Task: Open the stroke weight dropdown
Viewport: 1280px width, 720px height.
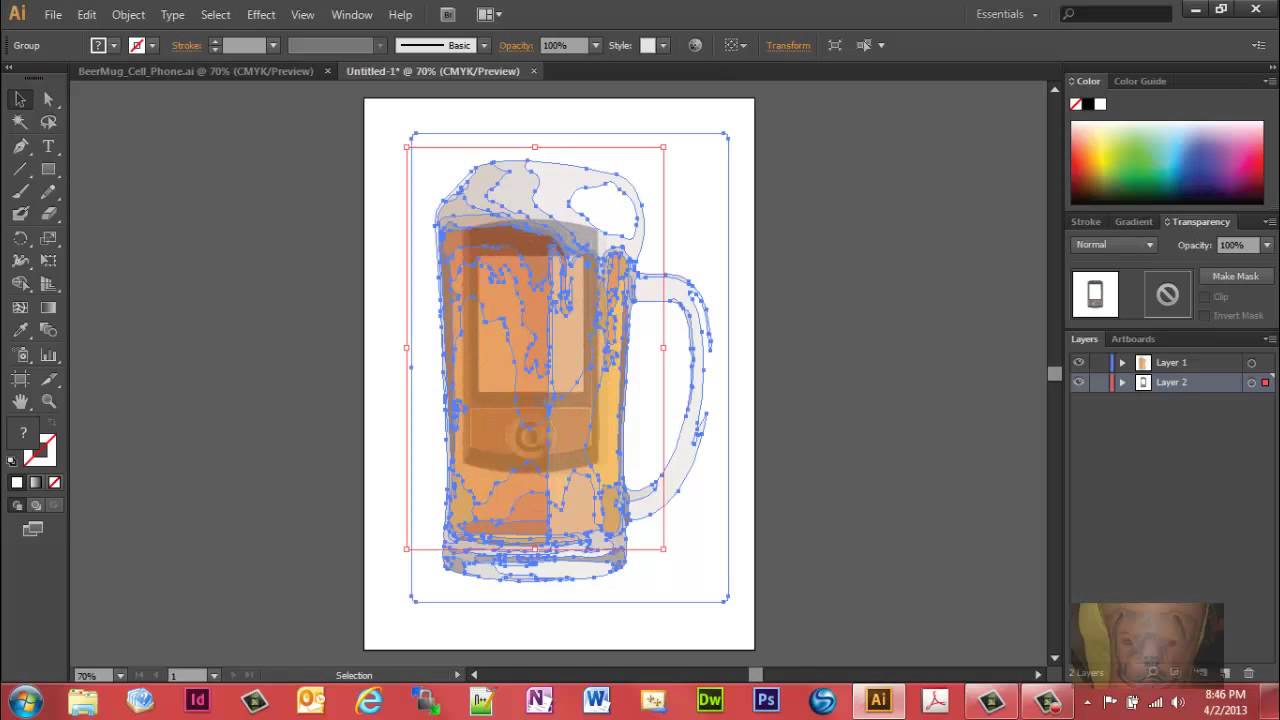Action: (x=272, y=45)
